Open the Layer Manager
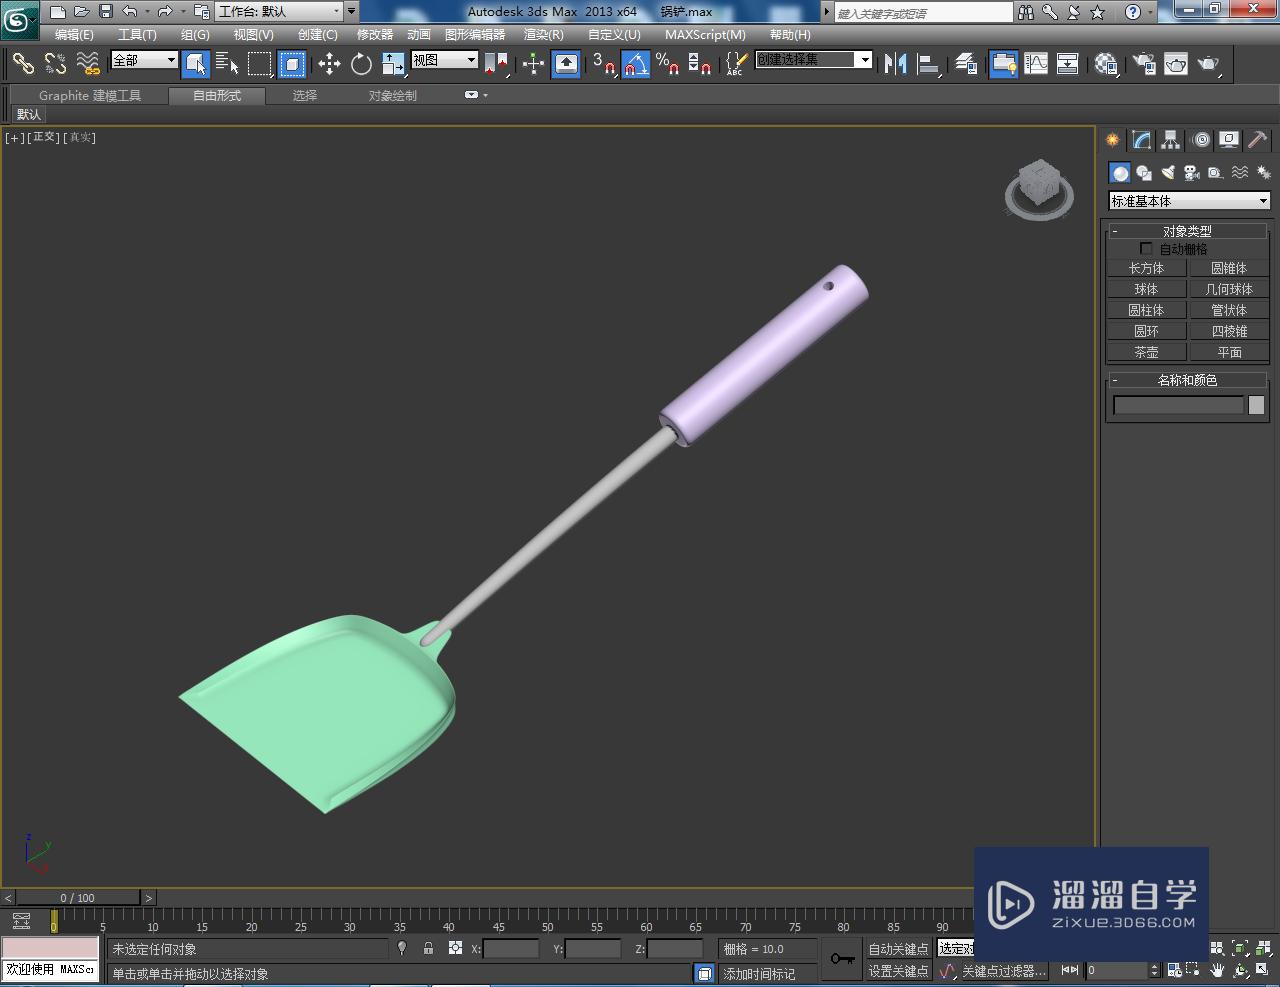 coord(965,64)
